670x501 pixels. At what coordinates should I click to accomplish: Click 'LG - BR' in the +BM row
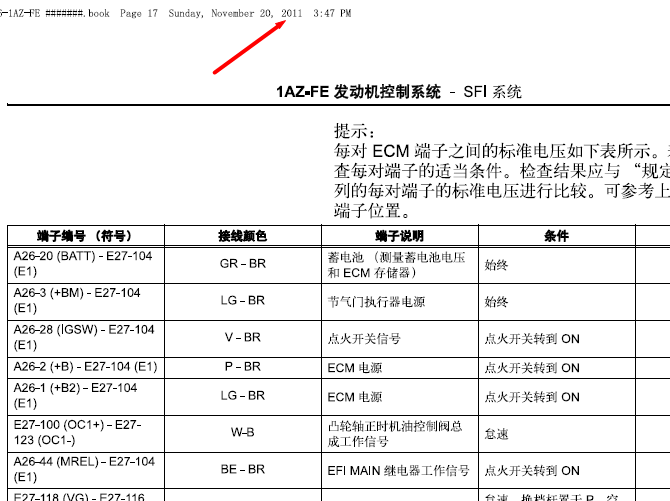[x=243, y=301]
